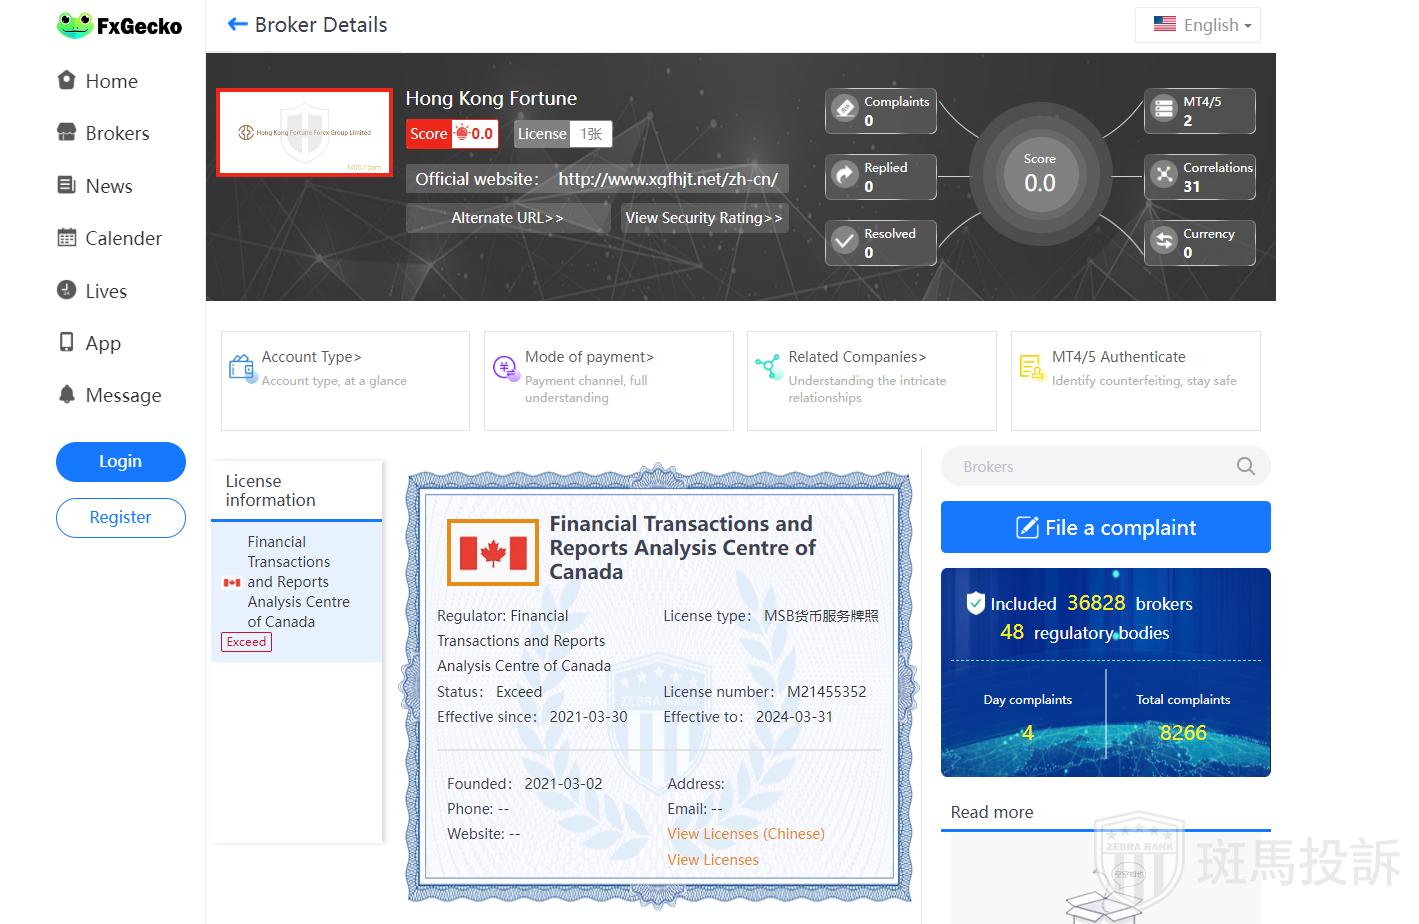Click the back arrow beside Broker Details

point(237,24)
